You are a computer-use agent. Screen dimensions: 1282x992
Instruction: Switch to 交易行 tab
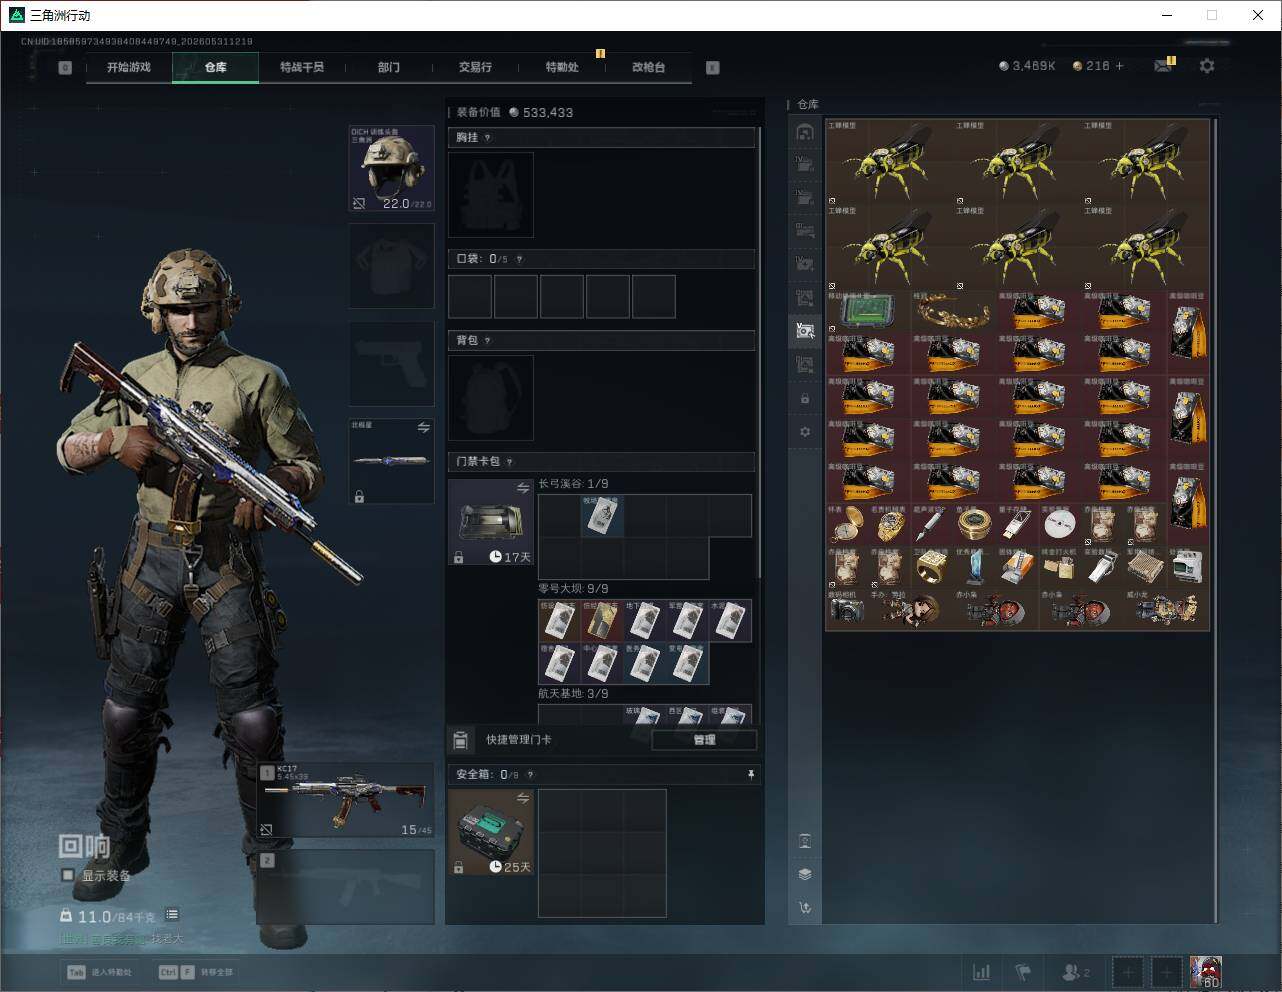[475, 67]
